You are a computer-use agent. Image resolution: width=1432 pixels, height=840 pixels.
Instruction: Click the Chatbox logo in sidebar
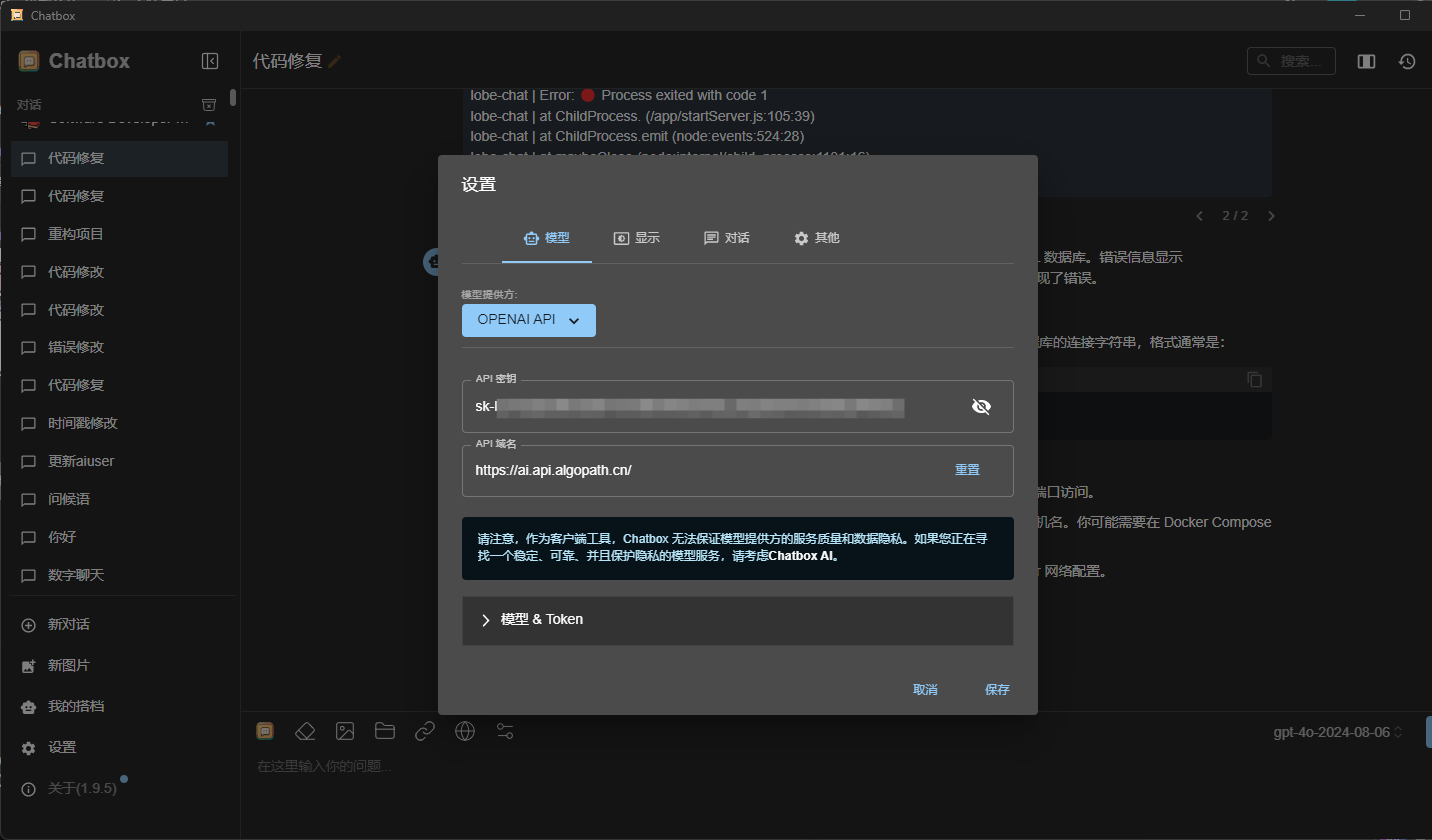pyautogui.click(x=29, y=61)
